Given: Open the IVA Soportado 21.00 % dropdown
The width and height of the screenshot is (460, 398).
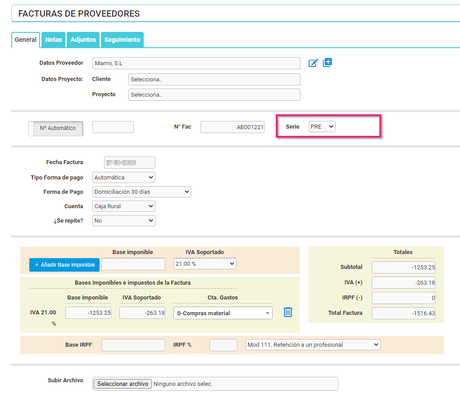Looking at the screenshot, I should [205, 264].
